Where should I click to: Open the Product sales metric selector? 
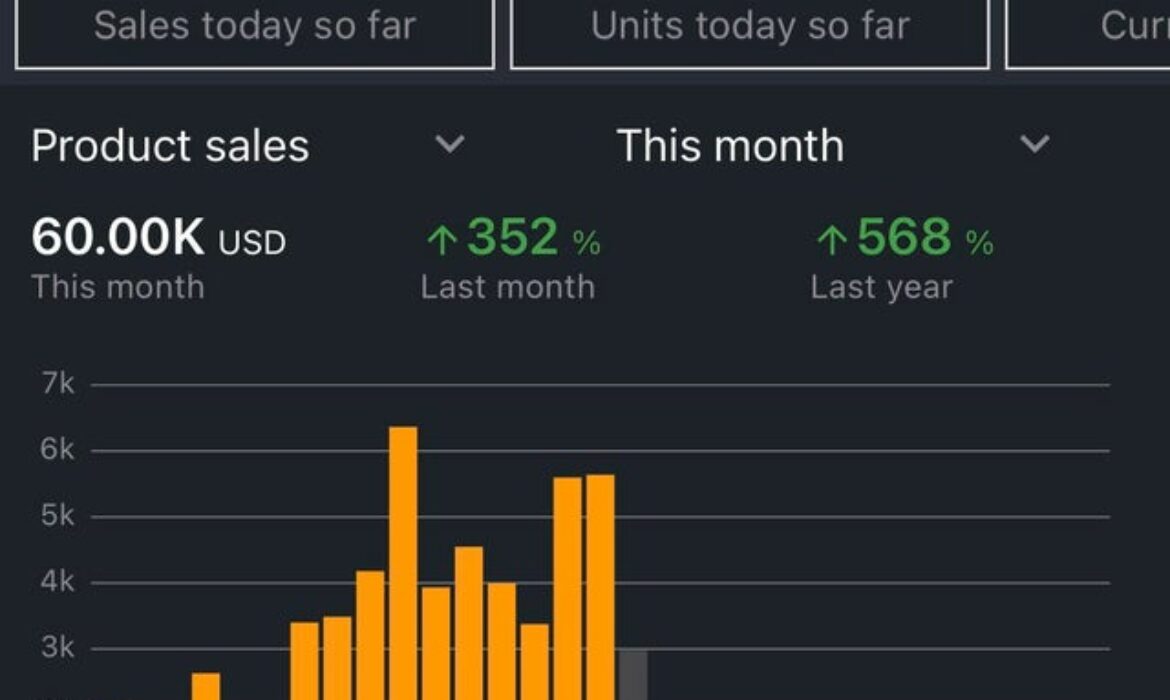coord(170,146)
